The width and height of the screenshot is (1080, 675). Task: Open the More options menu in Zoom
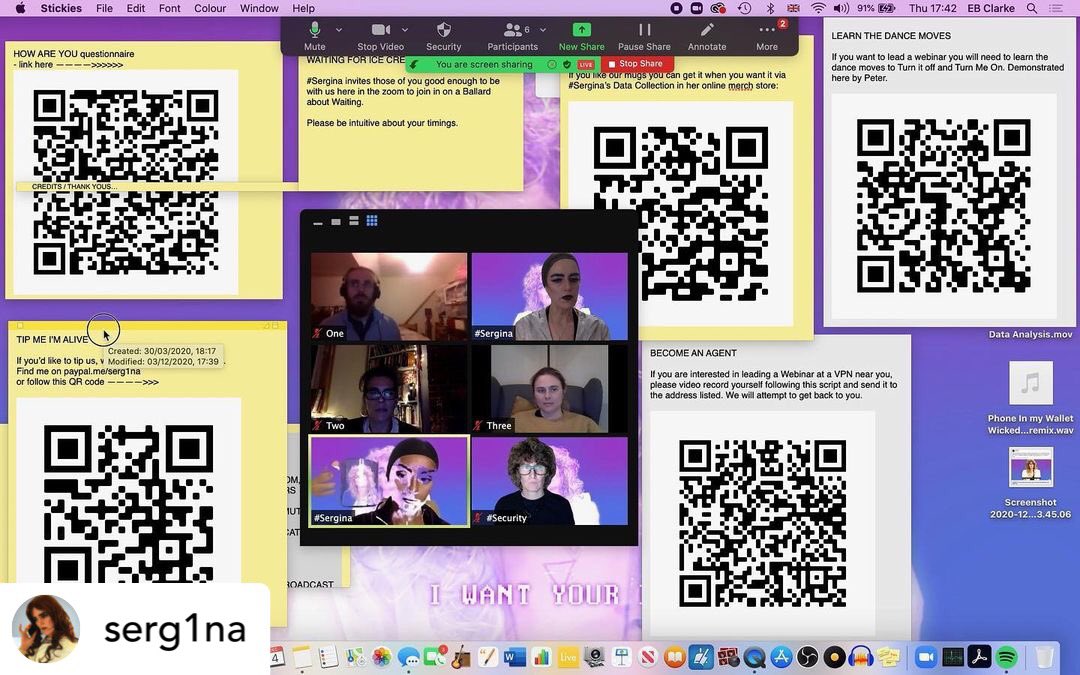click(767, 36)
